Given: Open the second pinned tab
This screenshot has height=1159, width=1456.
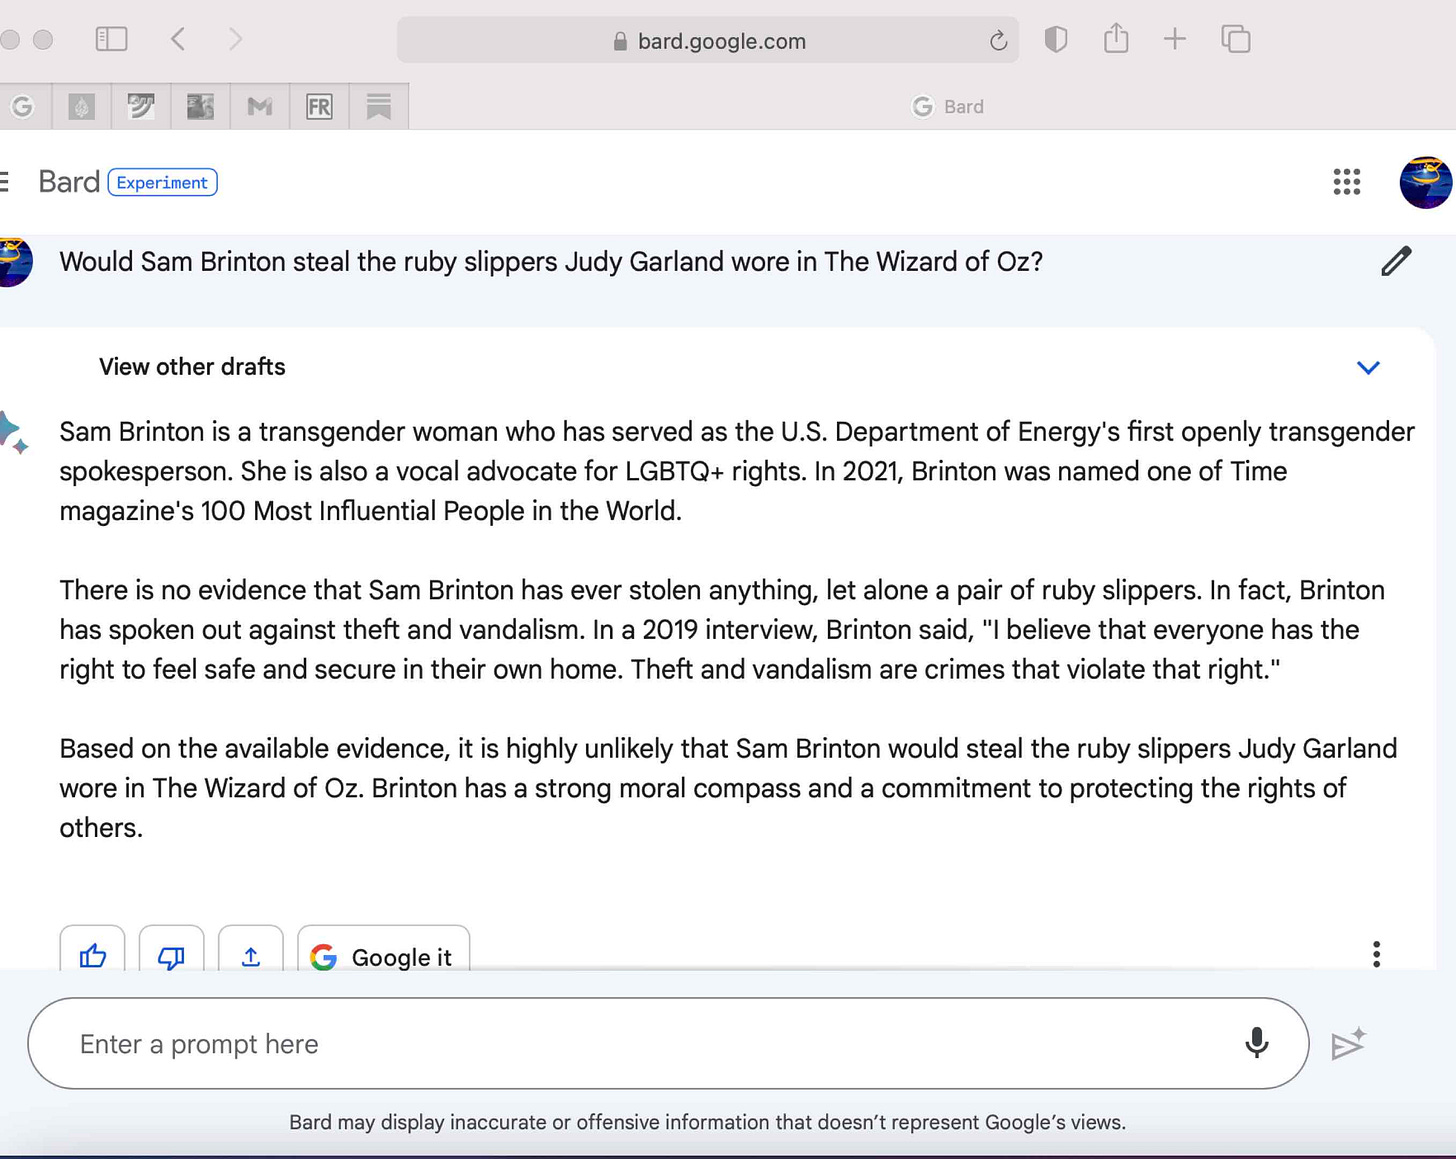Looking at the screenshot, I should [x=82, y=106].
